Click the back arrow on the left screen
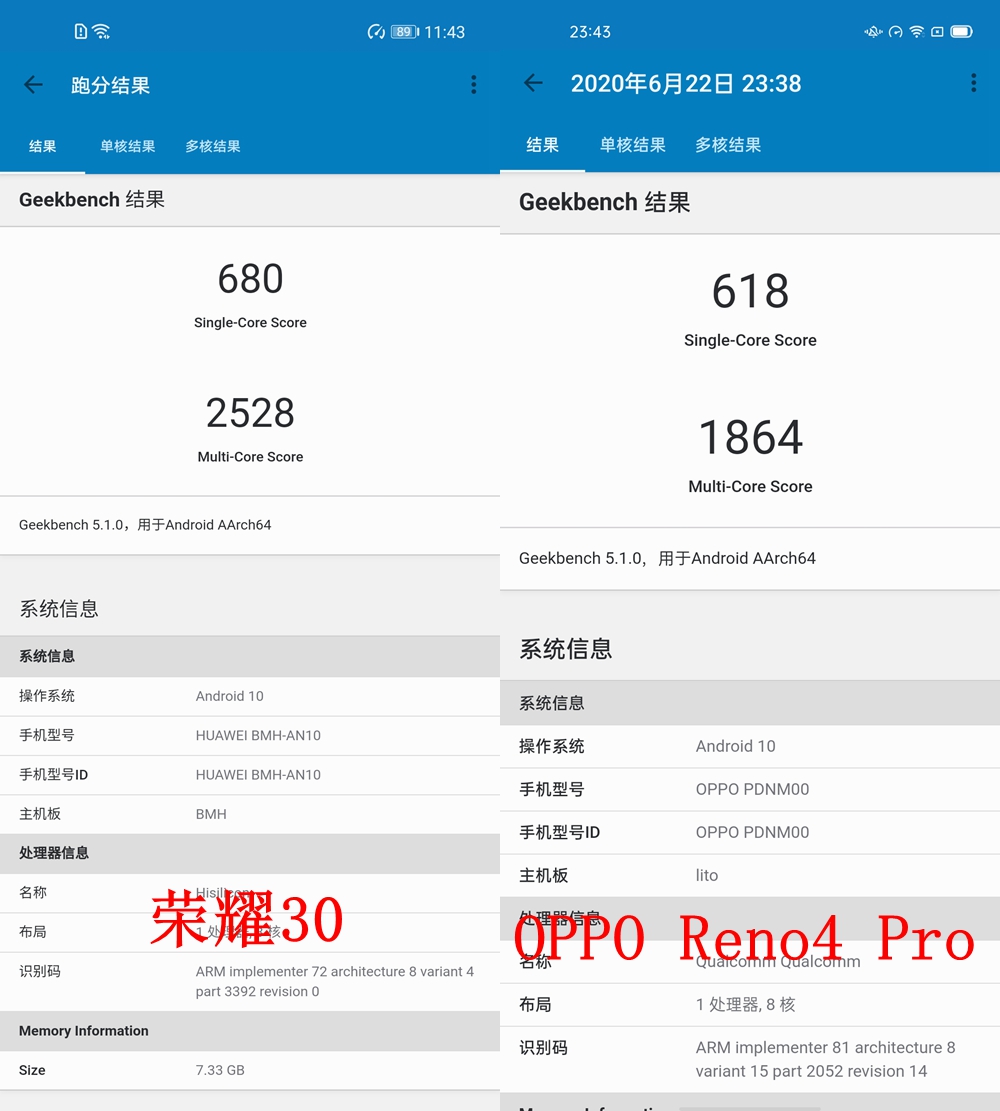The image size is (1000, 1111). [x=33, y=84]
